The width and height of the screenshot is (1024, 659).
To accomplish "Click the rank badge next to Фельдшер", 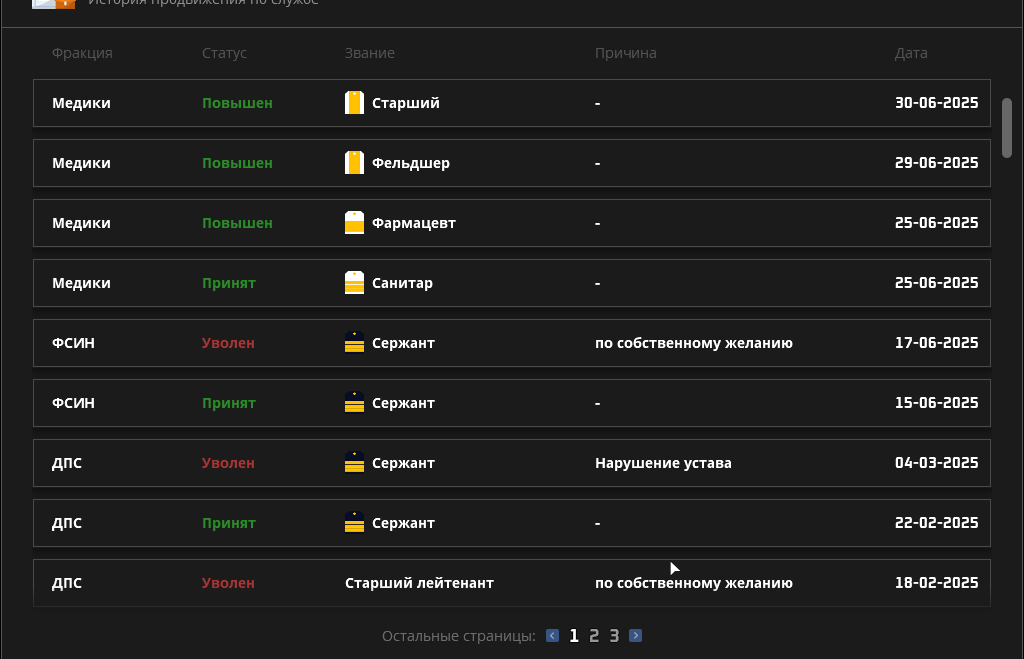I will tap(354, 163).
